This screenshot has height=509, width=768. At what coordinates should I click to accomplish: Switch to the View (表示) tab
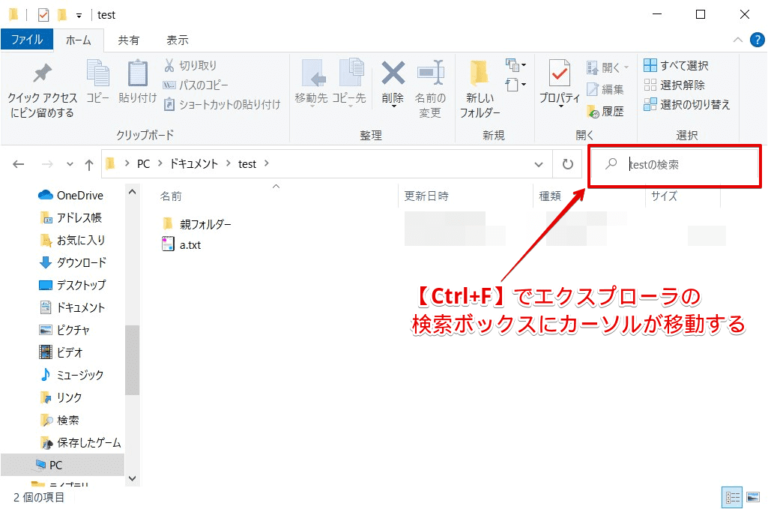coord(177,40)
